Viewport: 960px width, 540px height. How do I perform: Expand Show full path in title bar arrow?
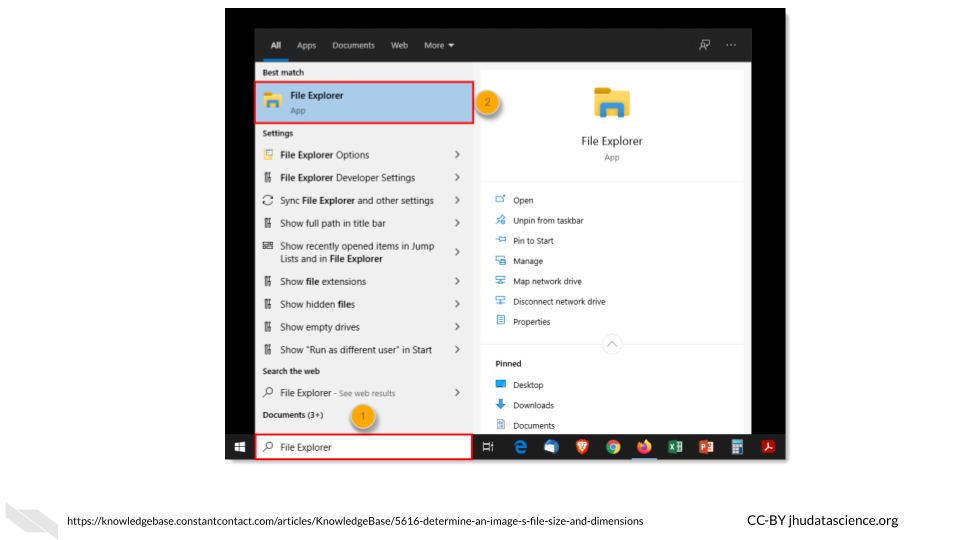coord(457,223)
